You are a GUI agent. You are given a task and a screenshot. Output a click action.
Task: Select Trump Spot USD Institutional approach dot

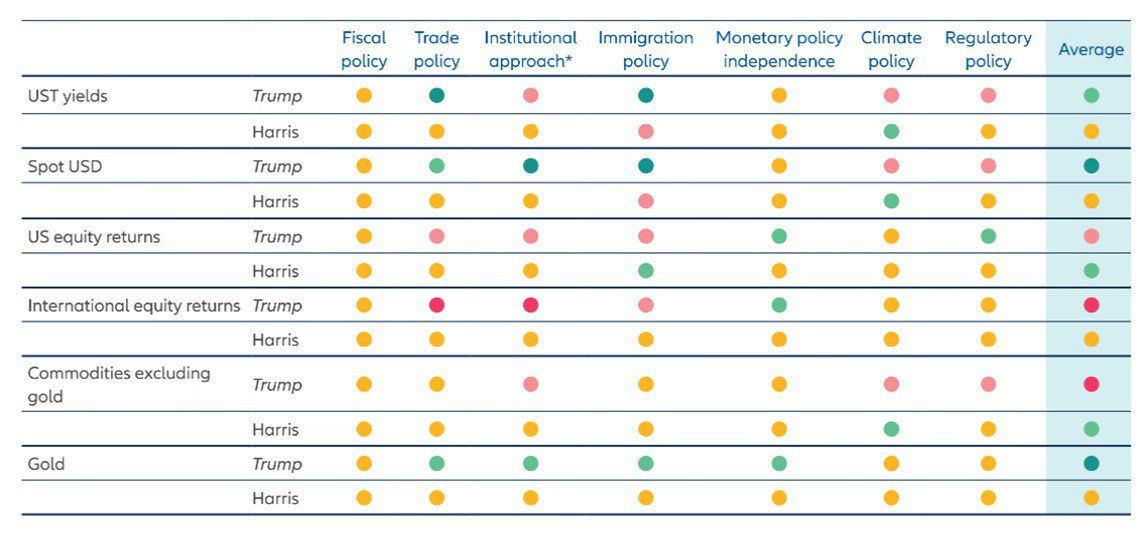(531, 166)
